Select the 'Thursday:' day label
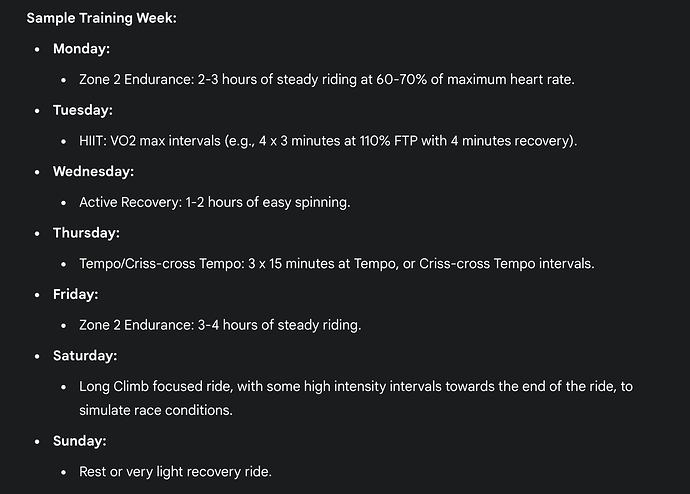 tap(86, 233)
